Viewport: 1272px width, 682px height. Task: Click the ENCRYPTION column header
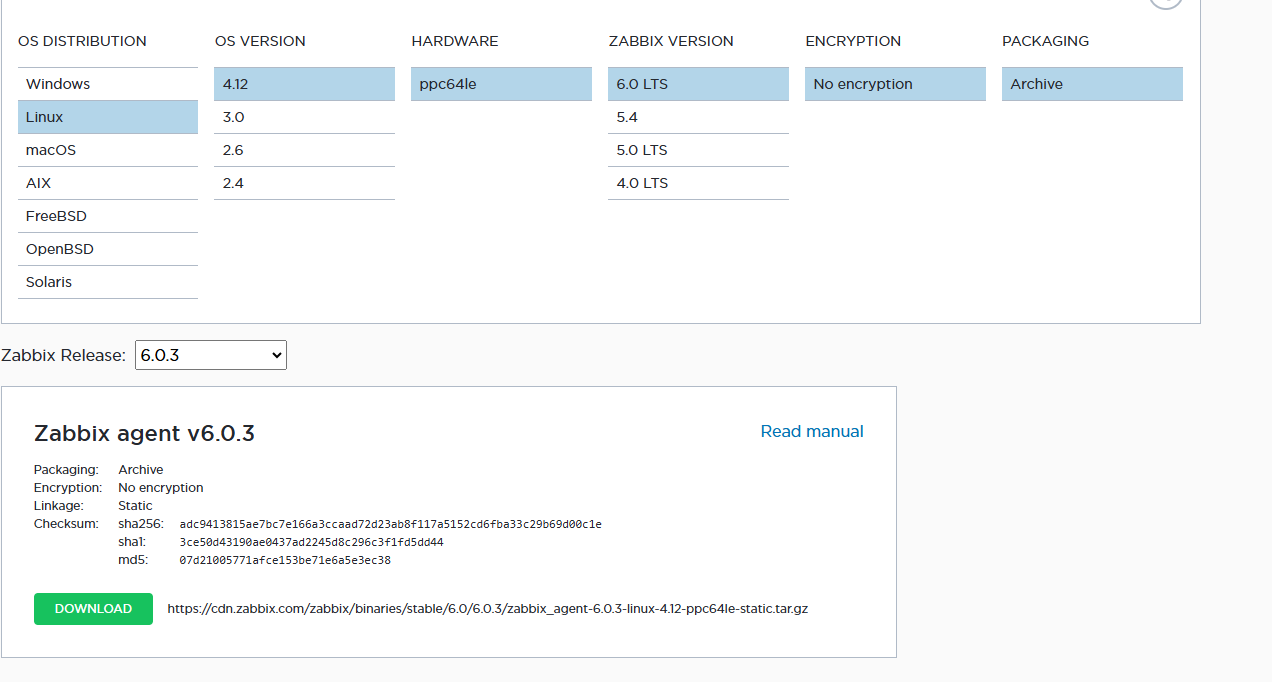point(853,41)
